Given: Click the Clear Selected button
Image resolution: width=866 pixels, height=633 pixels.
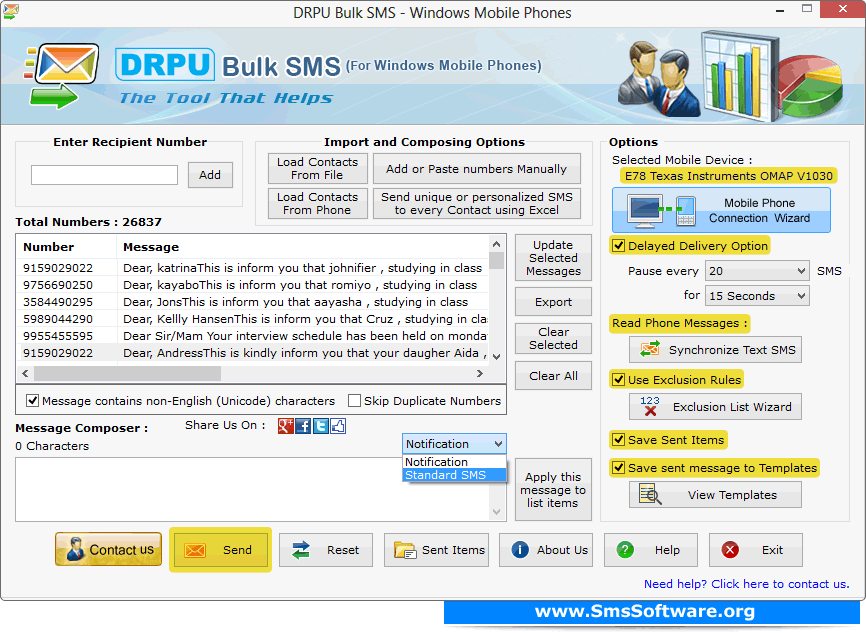Looking at the screenshot, I should click(553, 339).
